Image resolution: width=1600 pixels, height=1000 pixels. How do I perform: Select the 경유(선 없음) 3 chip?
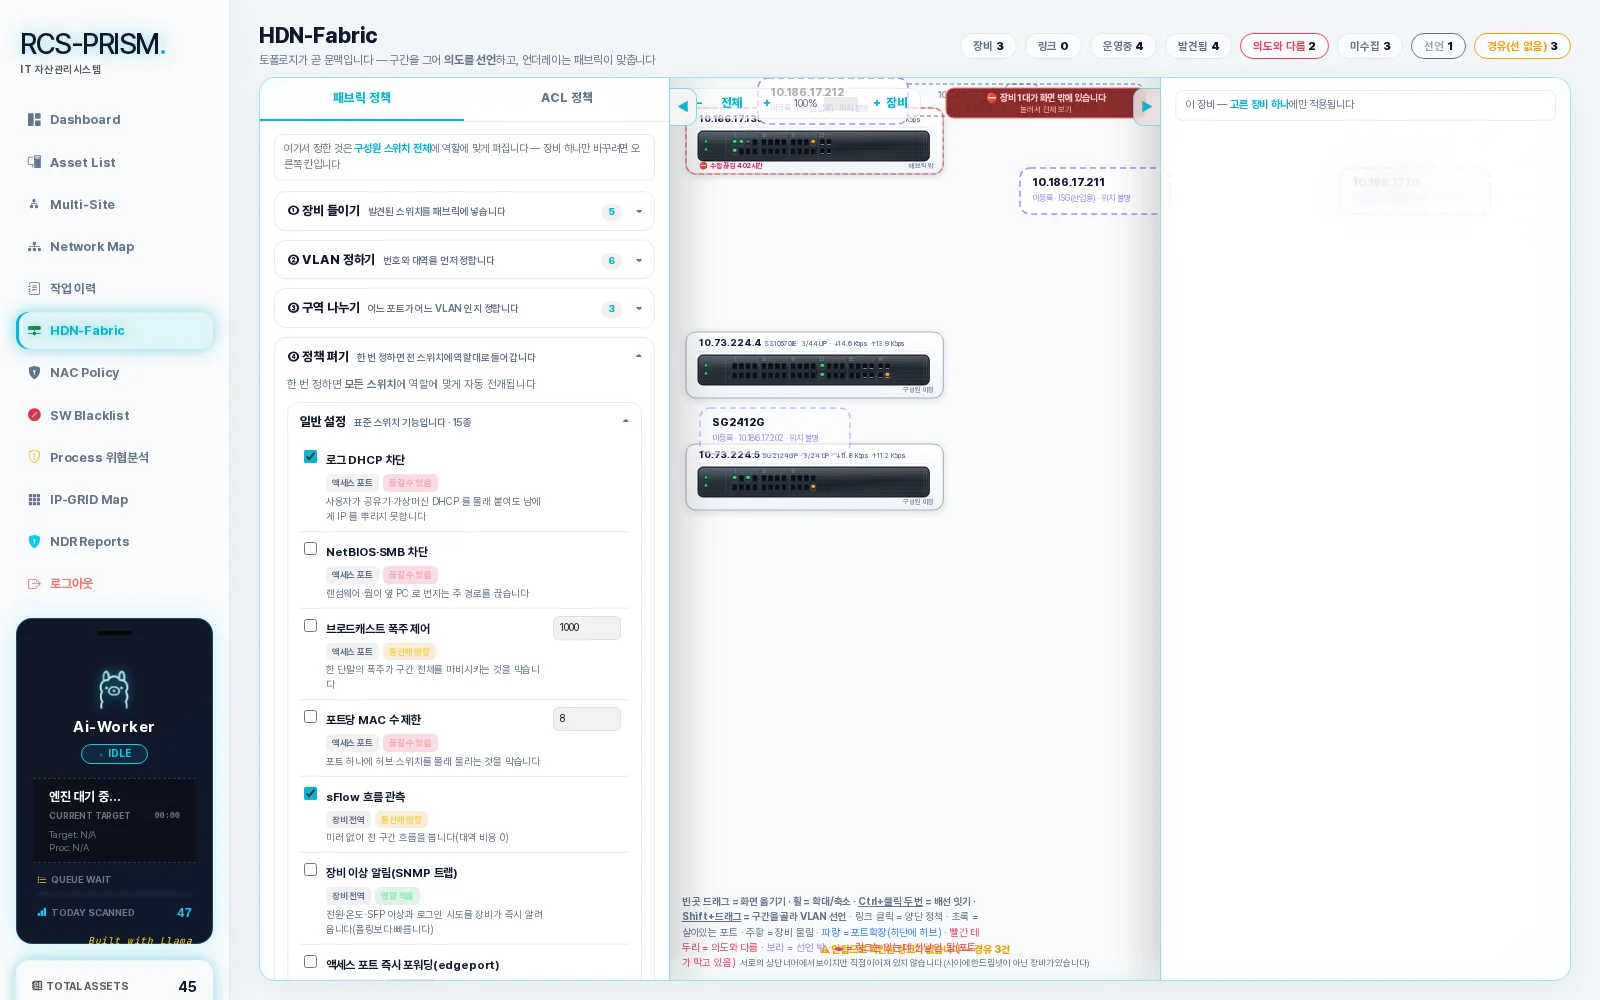tap(1522, 46)
